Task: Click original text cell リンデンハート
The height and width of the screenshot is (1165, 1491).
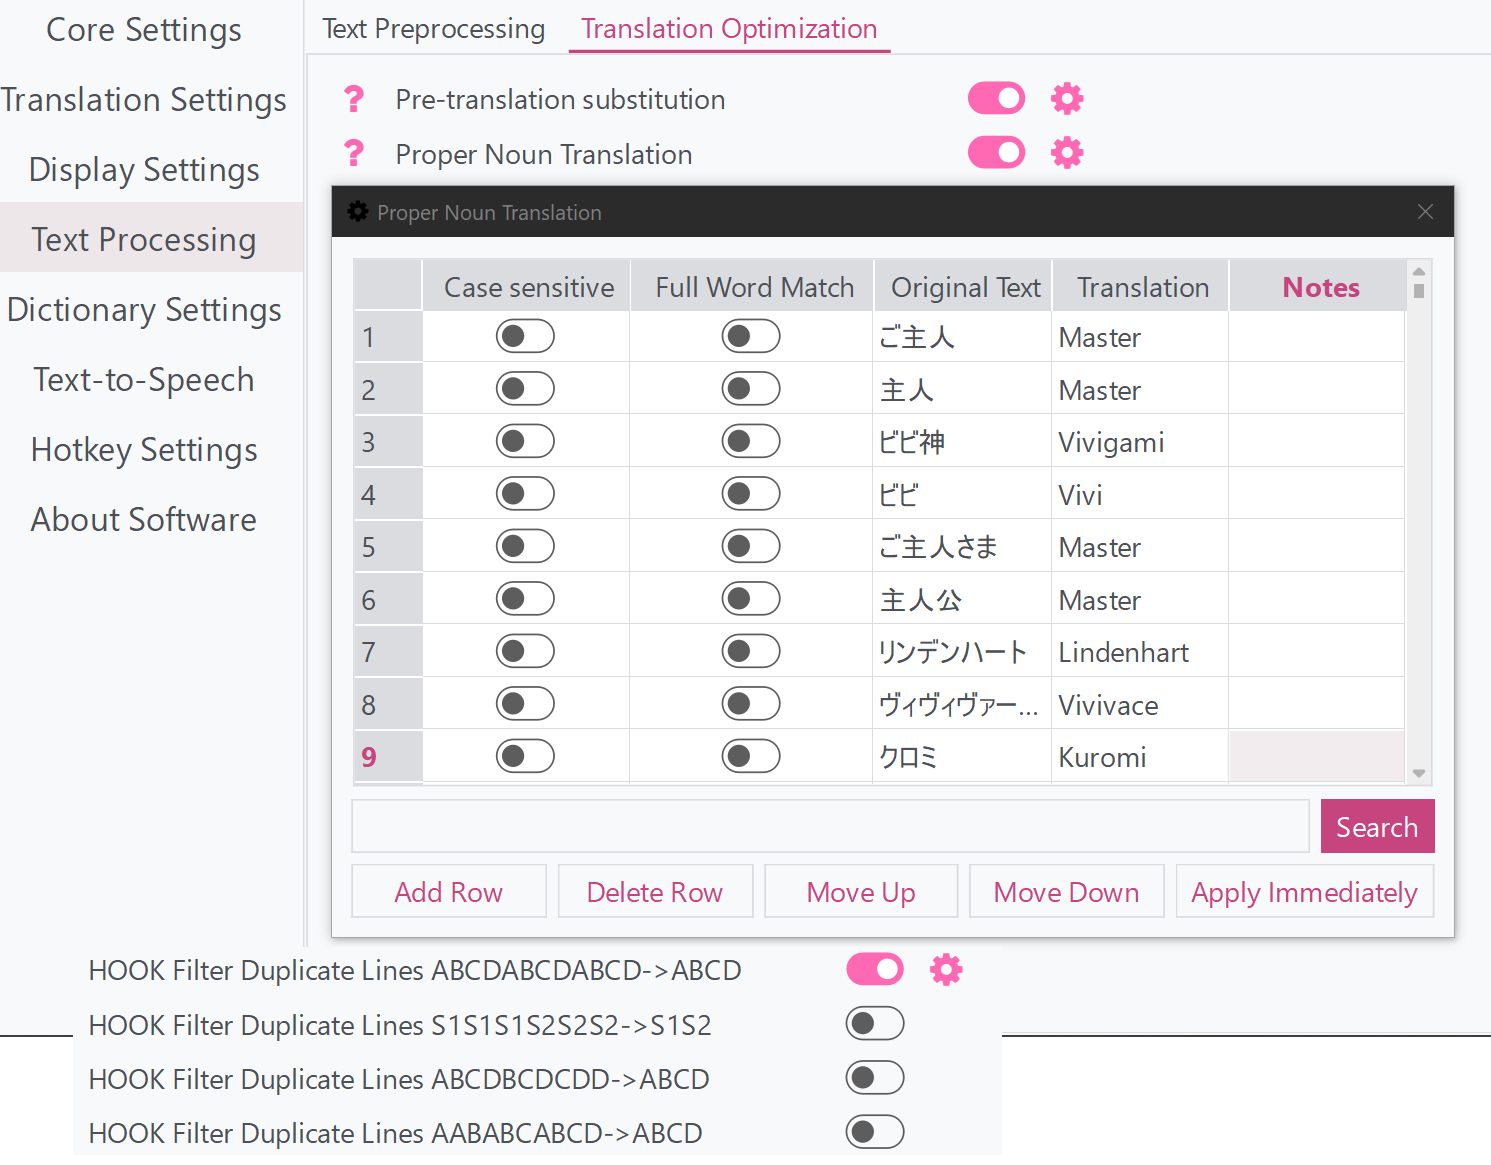Action: click(x=962, y=652)
